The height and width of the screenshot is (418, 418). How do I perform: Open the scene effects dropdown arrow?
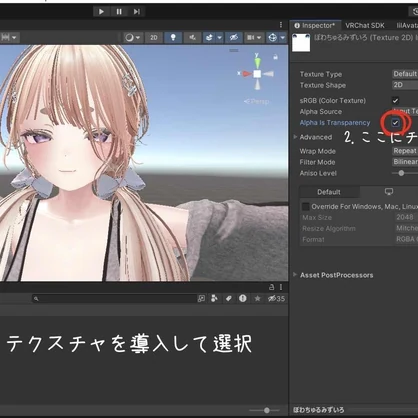(220, 38)
